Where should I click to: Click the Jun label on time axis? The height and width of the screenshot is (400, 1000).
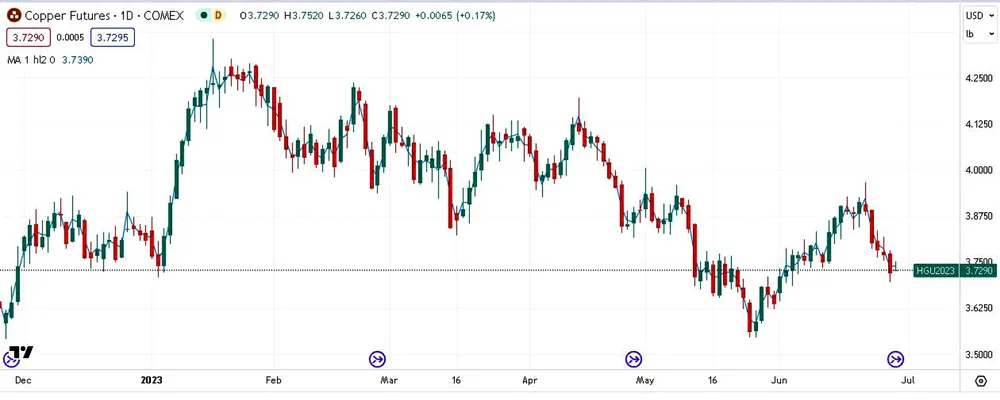coord(780,380)
